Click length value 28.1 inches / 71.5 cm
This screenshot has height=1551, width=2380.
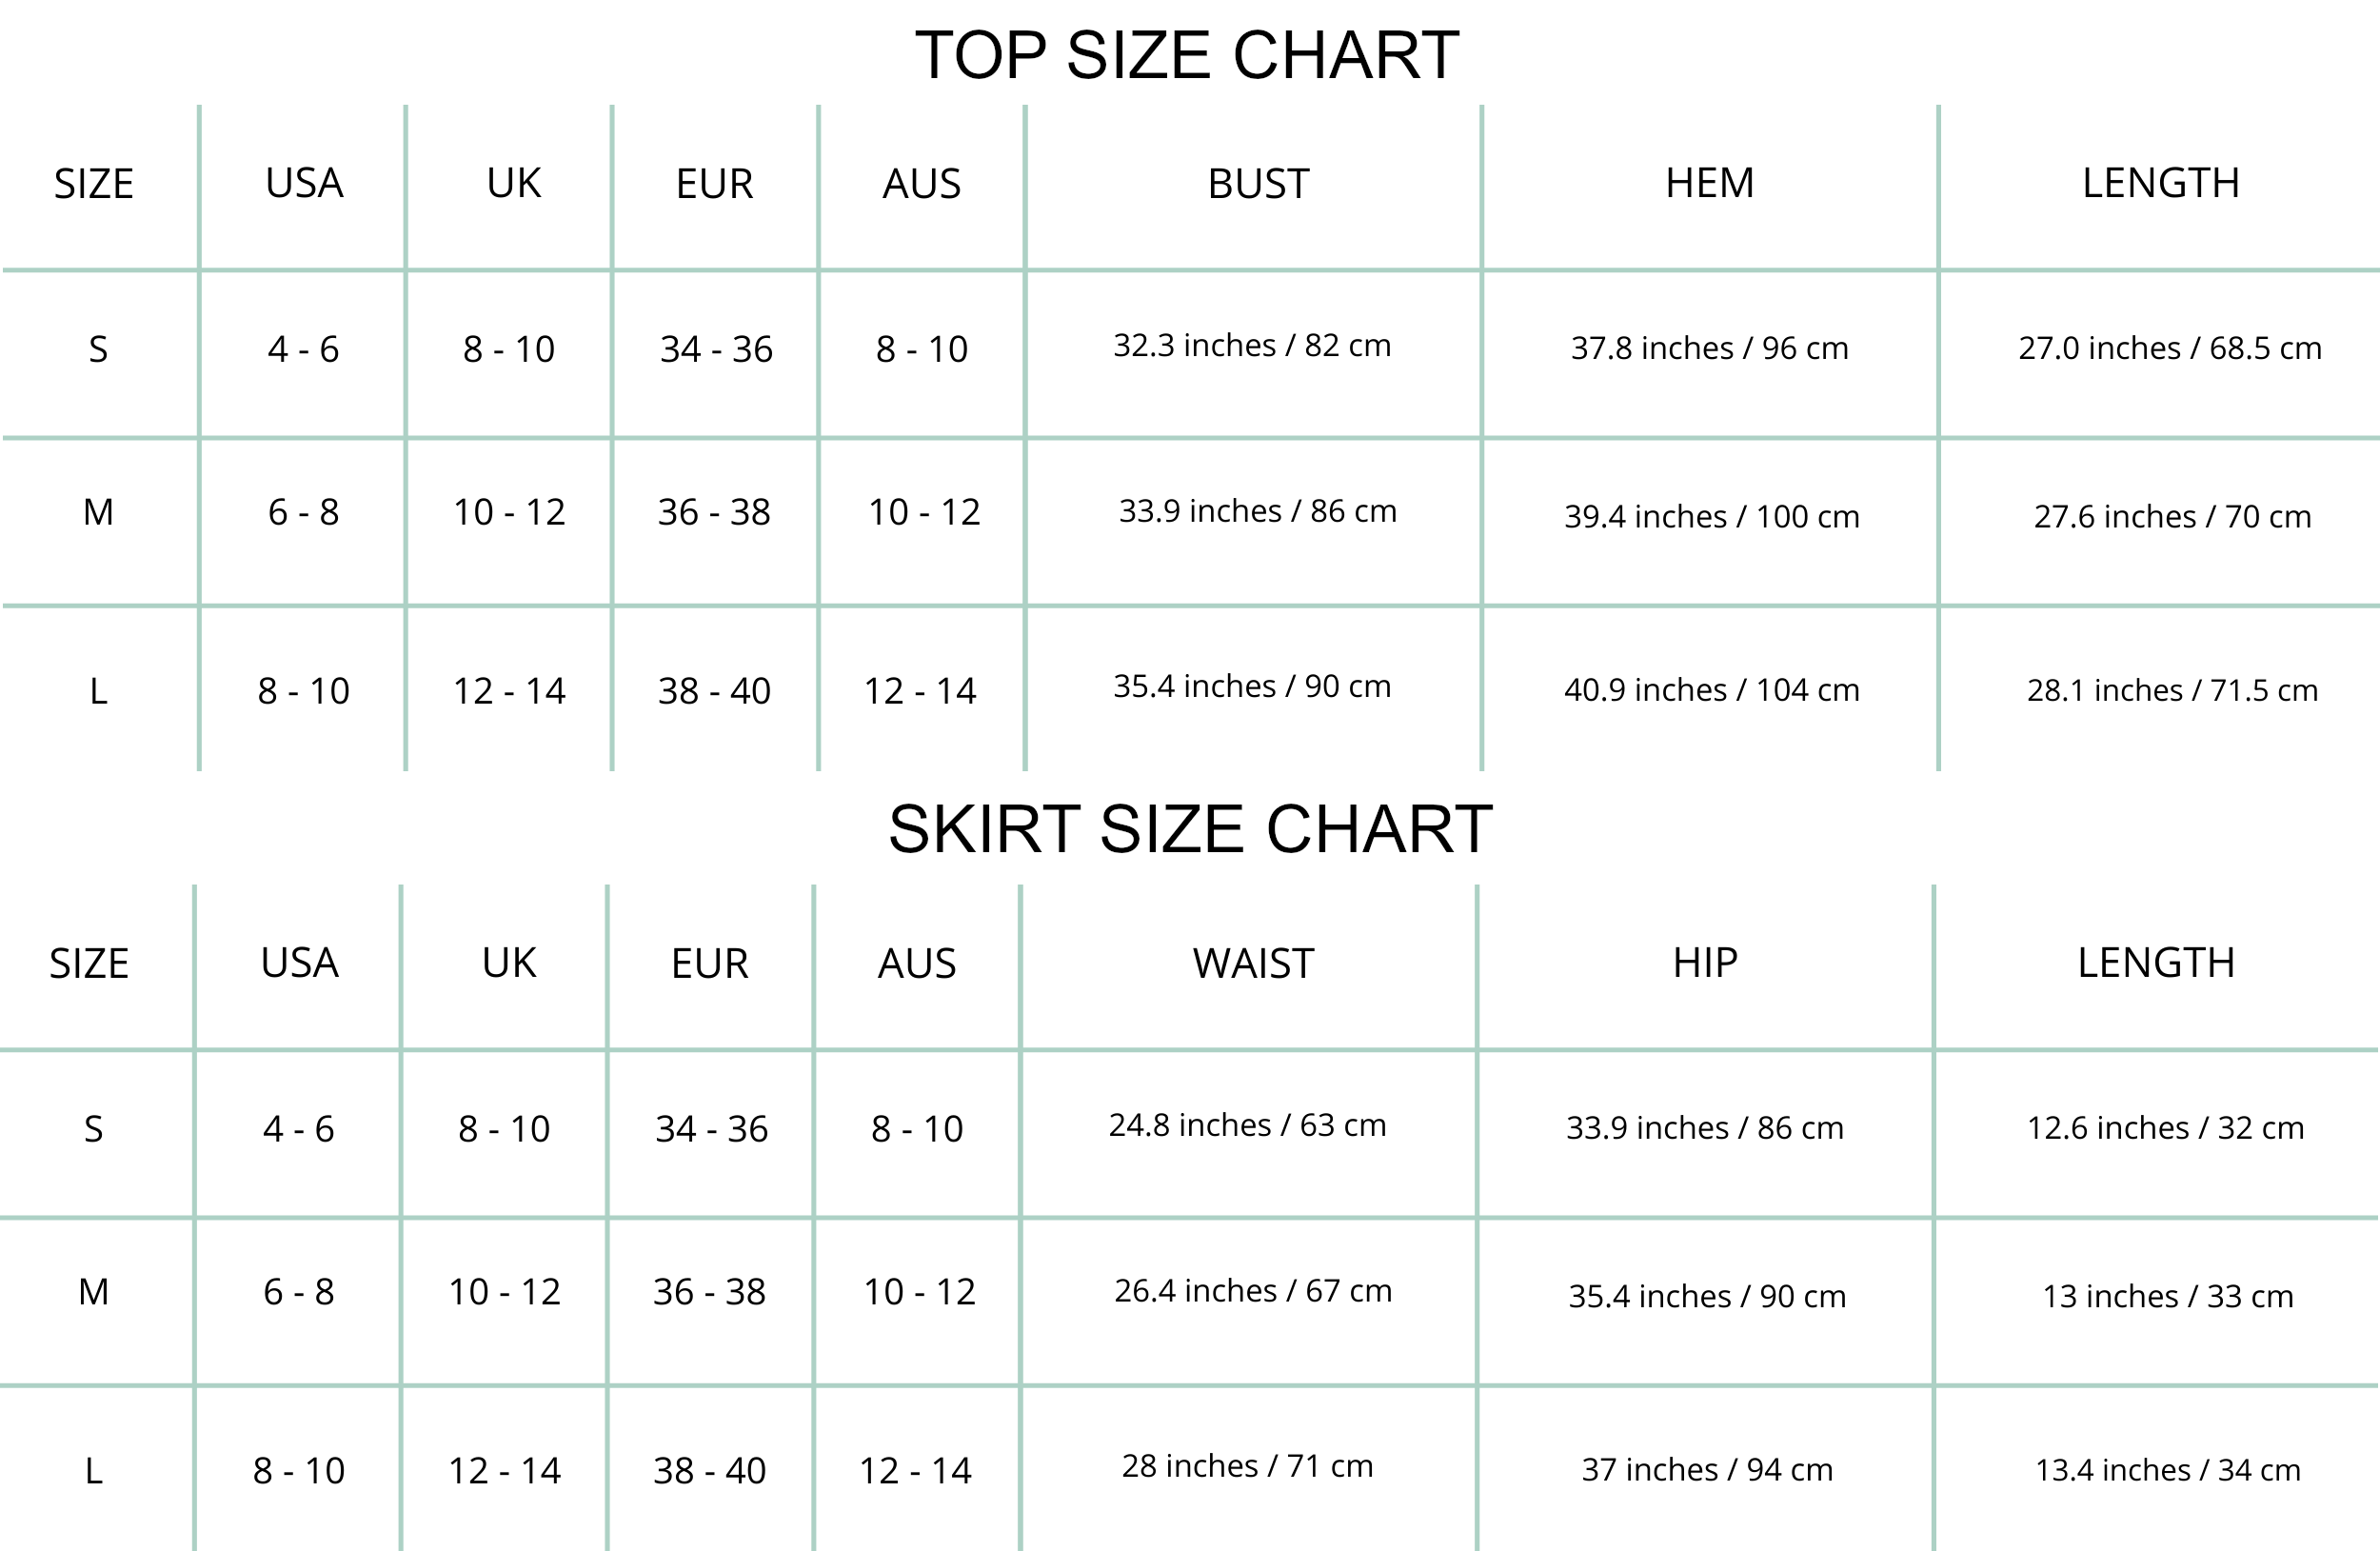pyautogui.click(x=2172, y=691)
